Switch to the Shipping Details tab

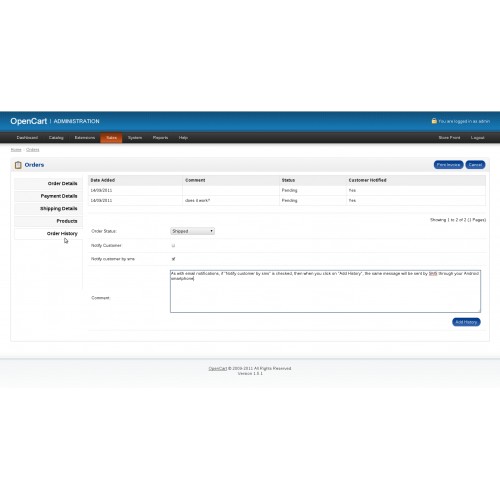coord(48,209)
